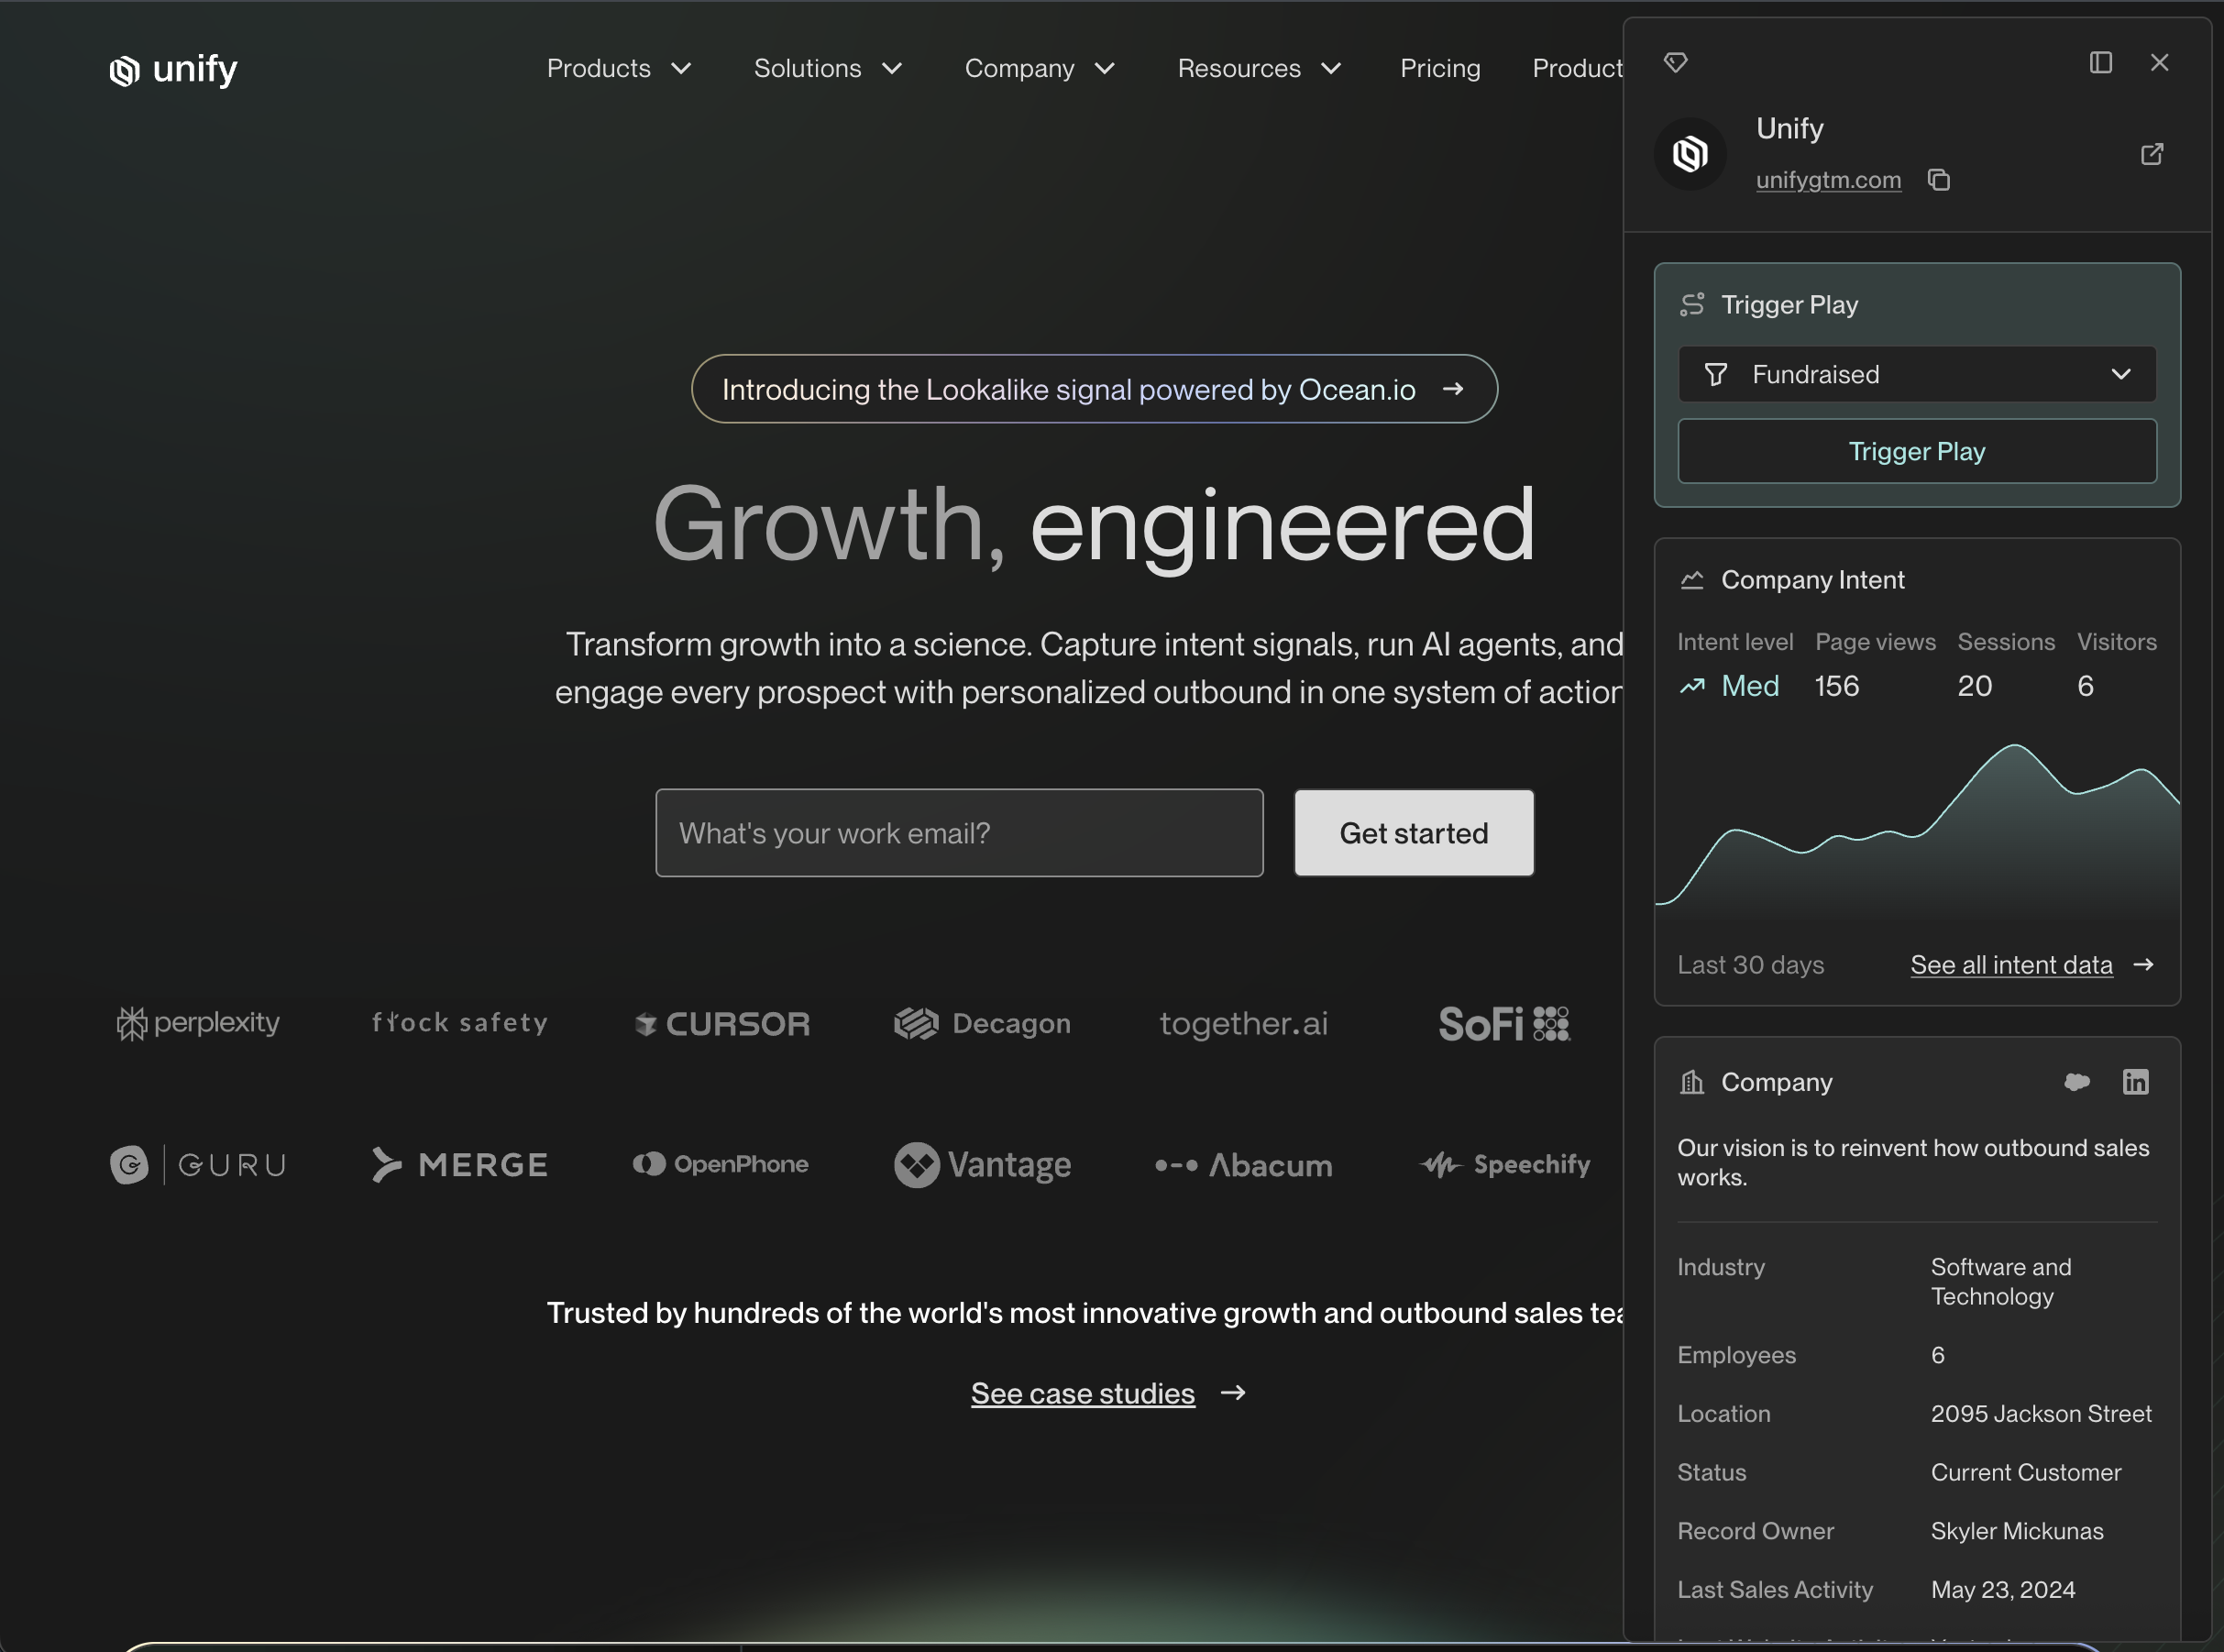The width and height of the screenshot is (2224, 1652).
Task: Open the Fundraised play dropdown
Action: pos(1916,374)
